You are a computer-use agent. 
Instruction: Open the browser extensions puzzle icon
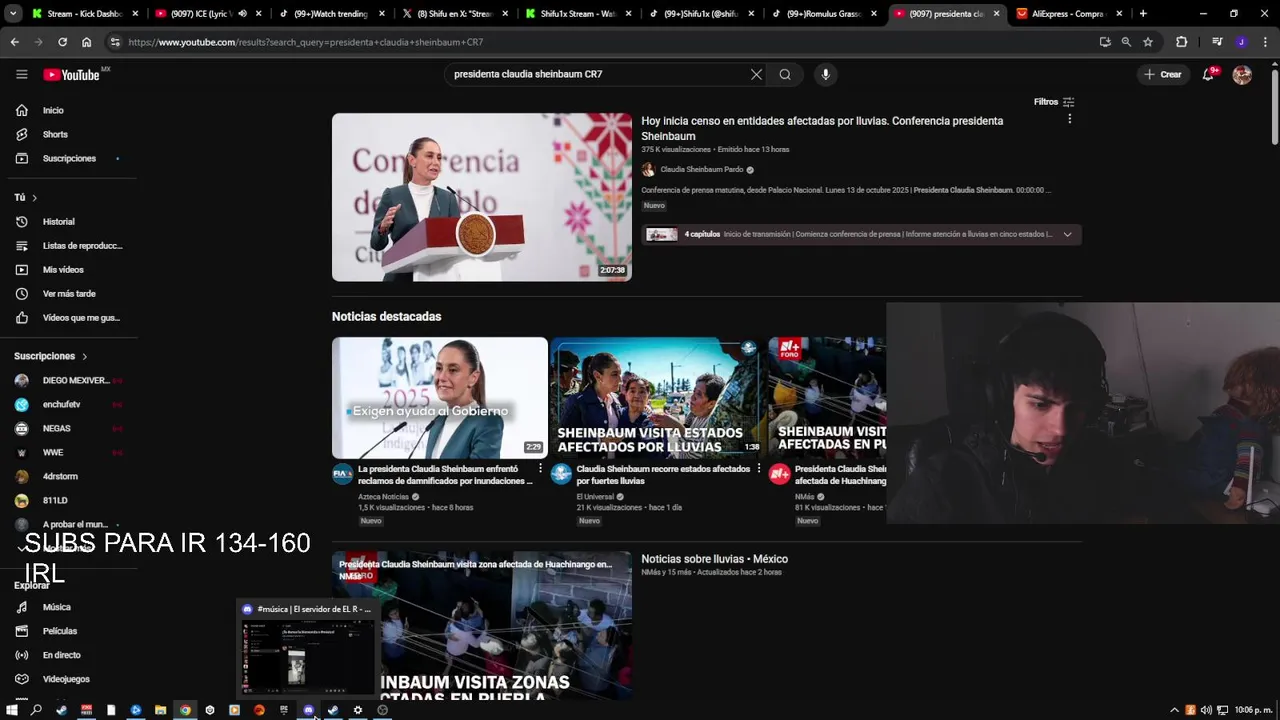(1182, 42)
